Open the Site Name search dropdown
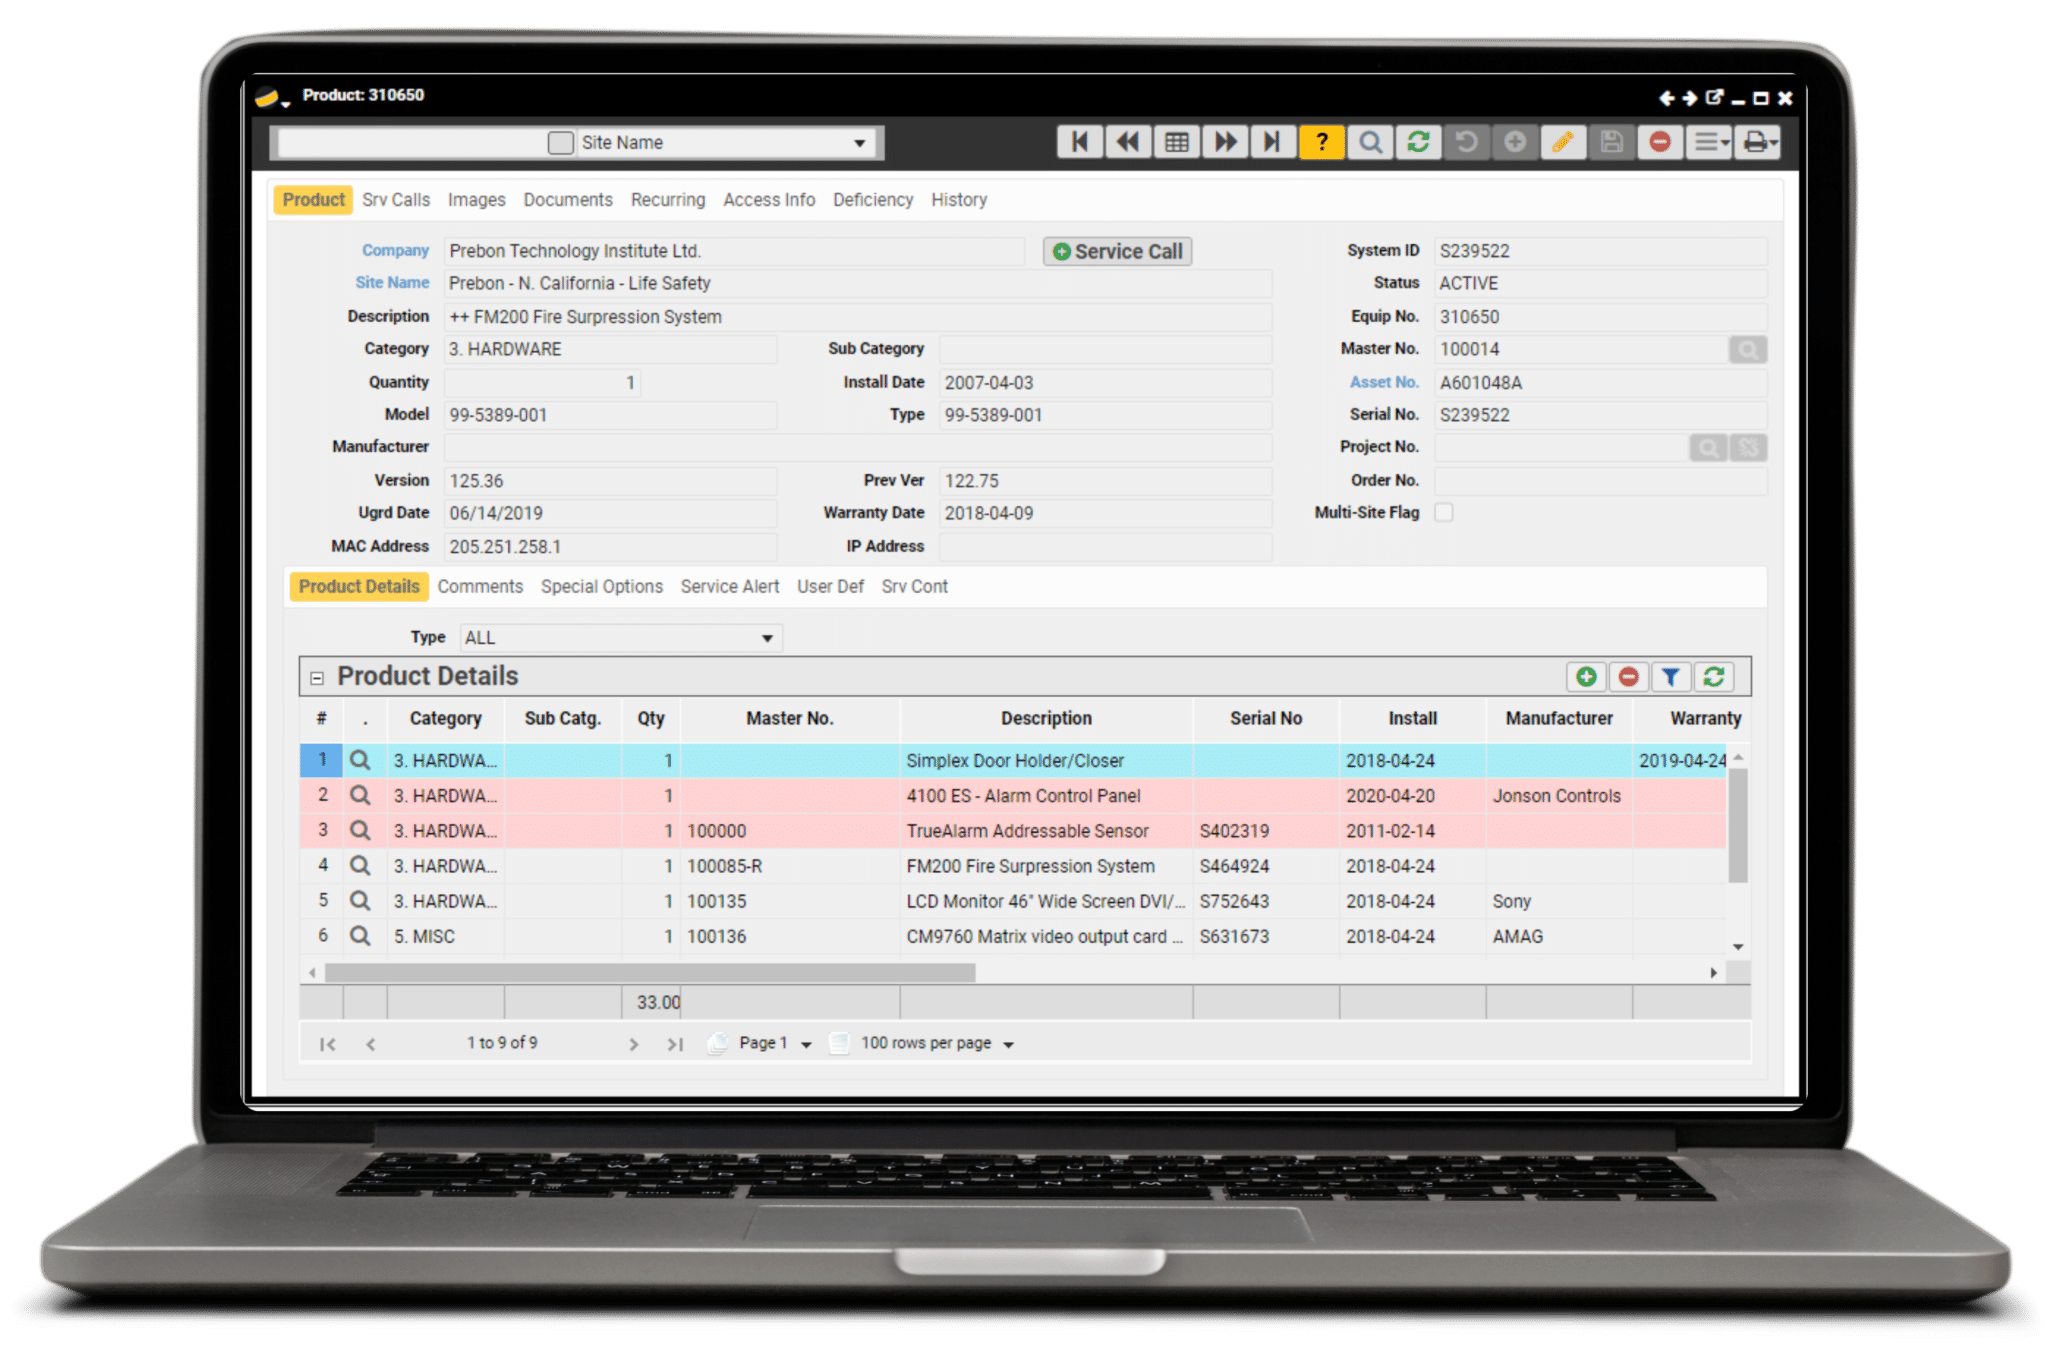2048x1365 pixels. click(859, 143)
